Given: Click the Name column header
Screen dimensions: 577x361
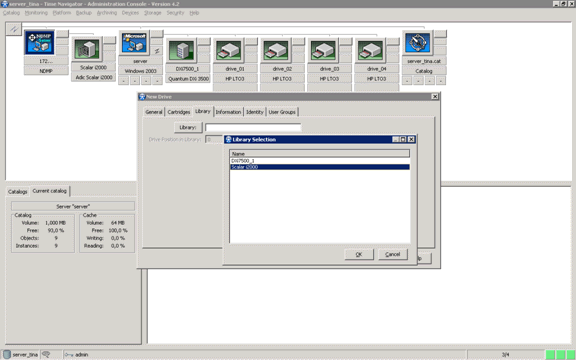Looking at the screenshot, I should pos(319,153).
